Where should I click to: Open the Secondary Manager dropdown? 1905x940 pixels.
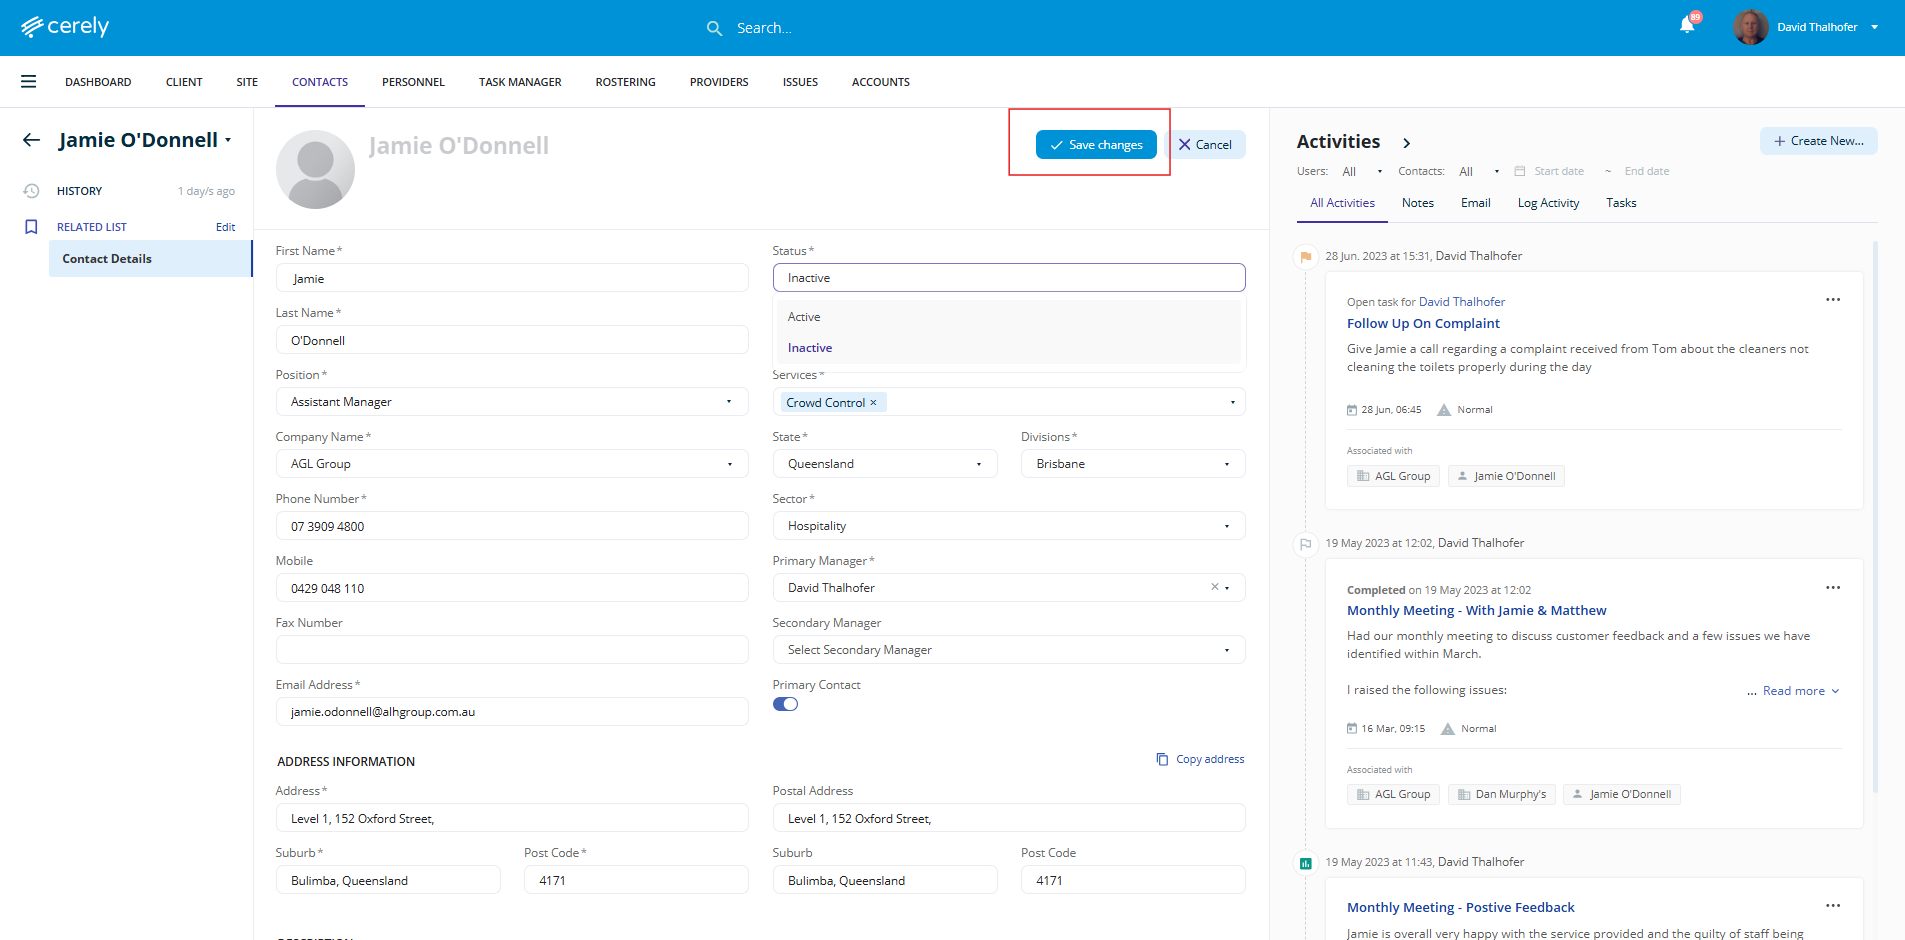(1008, 650)
